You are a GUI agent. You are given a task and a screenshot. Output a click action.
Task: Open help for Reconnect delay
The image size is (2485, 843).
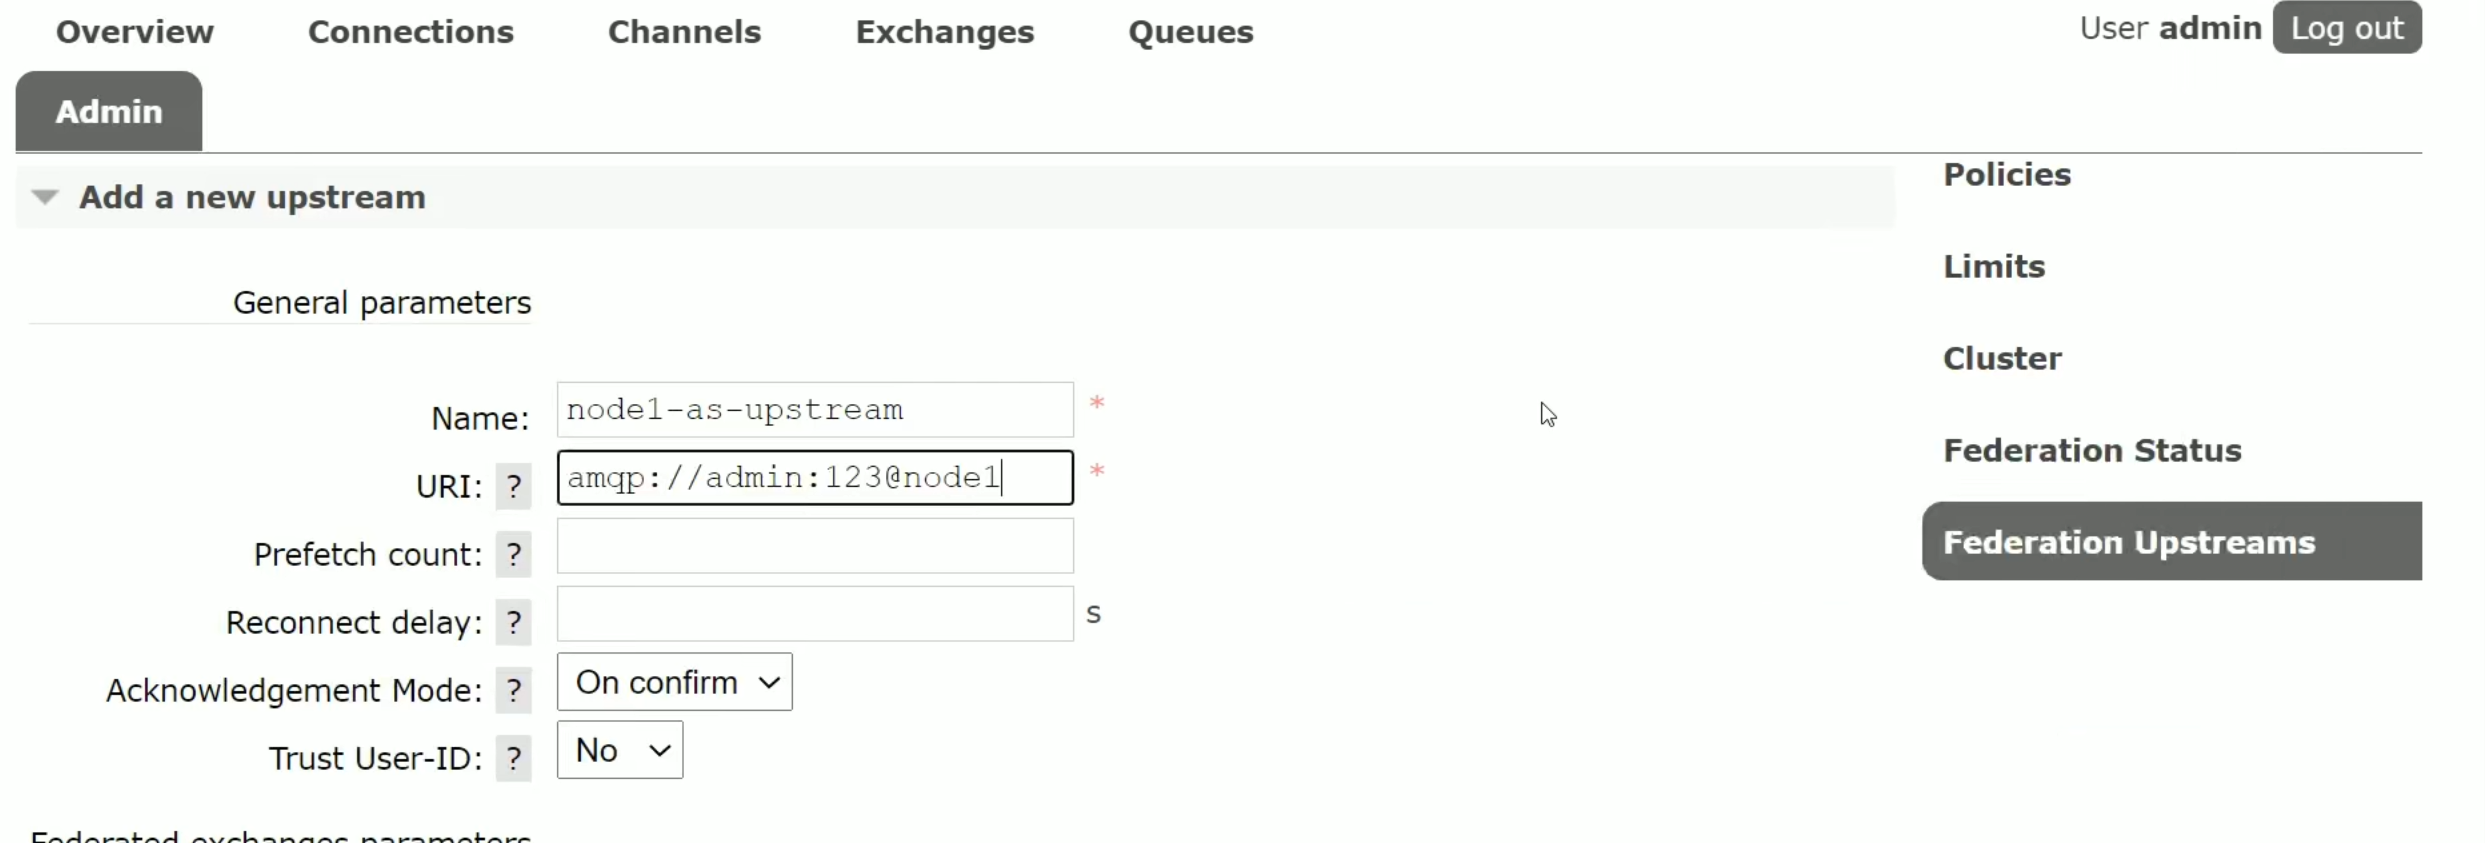pyautogui.click(x=513, y=623)
